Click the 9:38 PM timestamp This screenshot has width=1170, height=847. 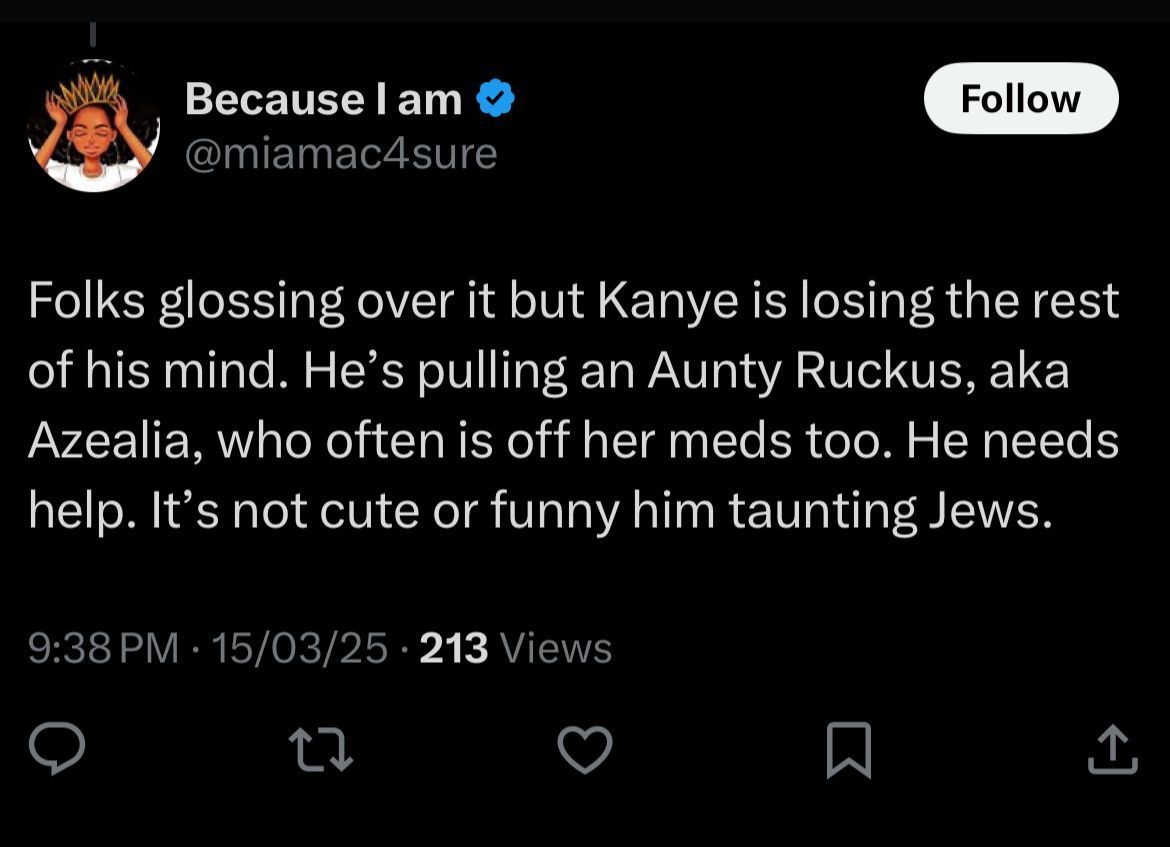[103, 648]
